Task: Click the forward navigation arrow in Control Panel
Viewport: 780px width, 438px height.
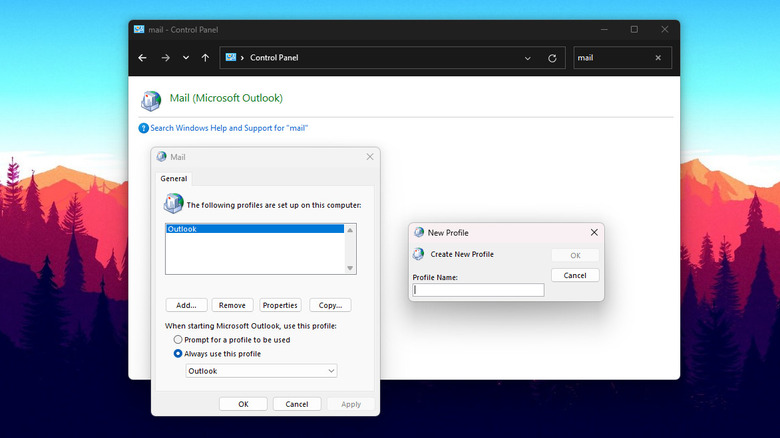Action: [165, 58]
